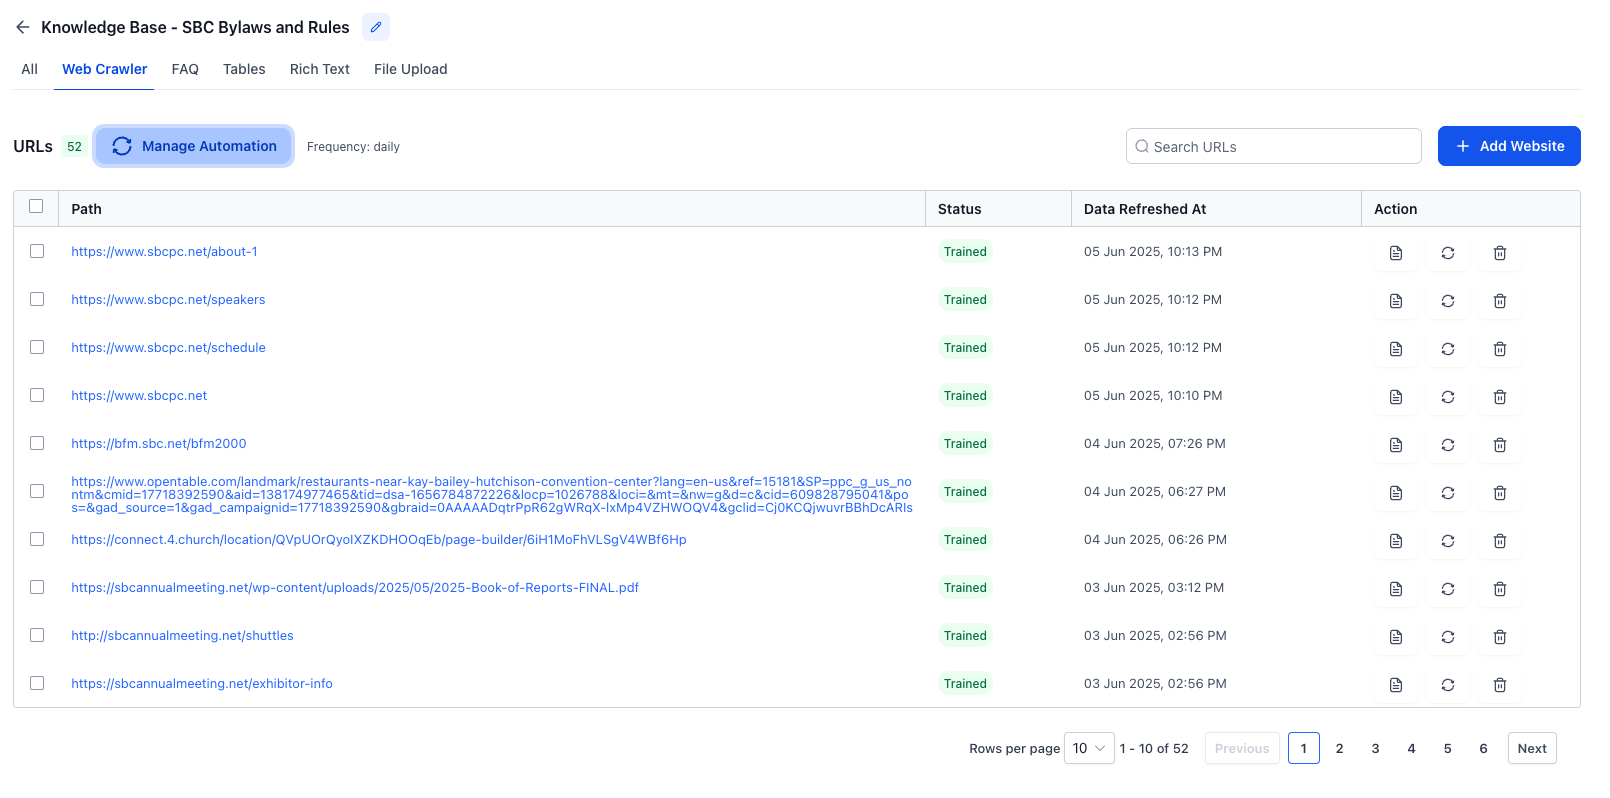Jump to page 6
The height and width of the screenshot is (798, 1610).
tap(1484, 748)
